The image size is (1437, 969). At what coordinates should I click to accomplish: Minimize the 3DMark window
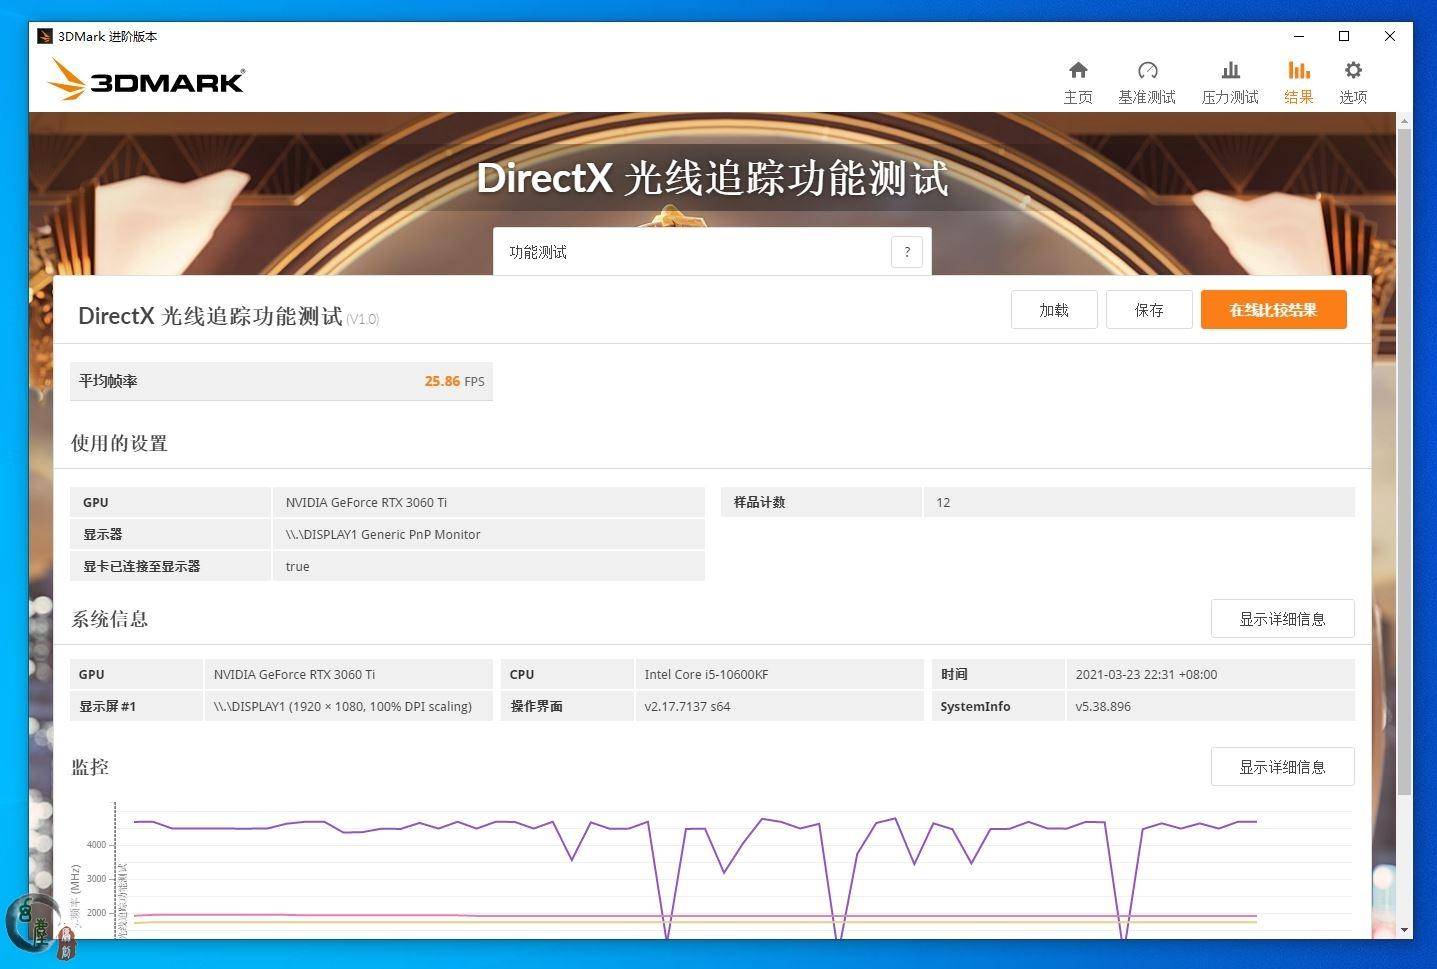[1299, 36]
